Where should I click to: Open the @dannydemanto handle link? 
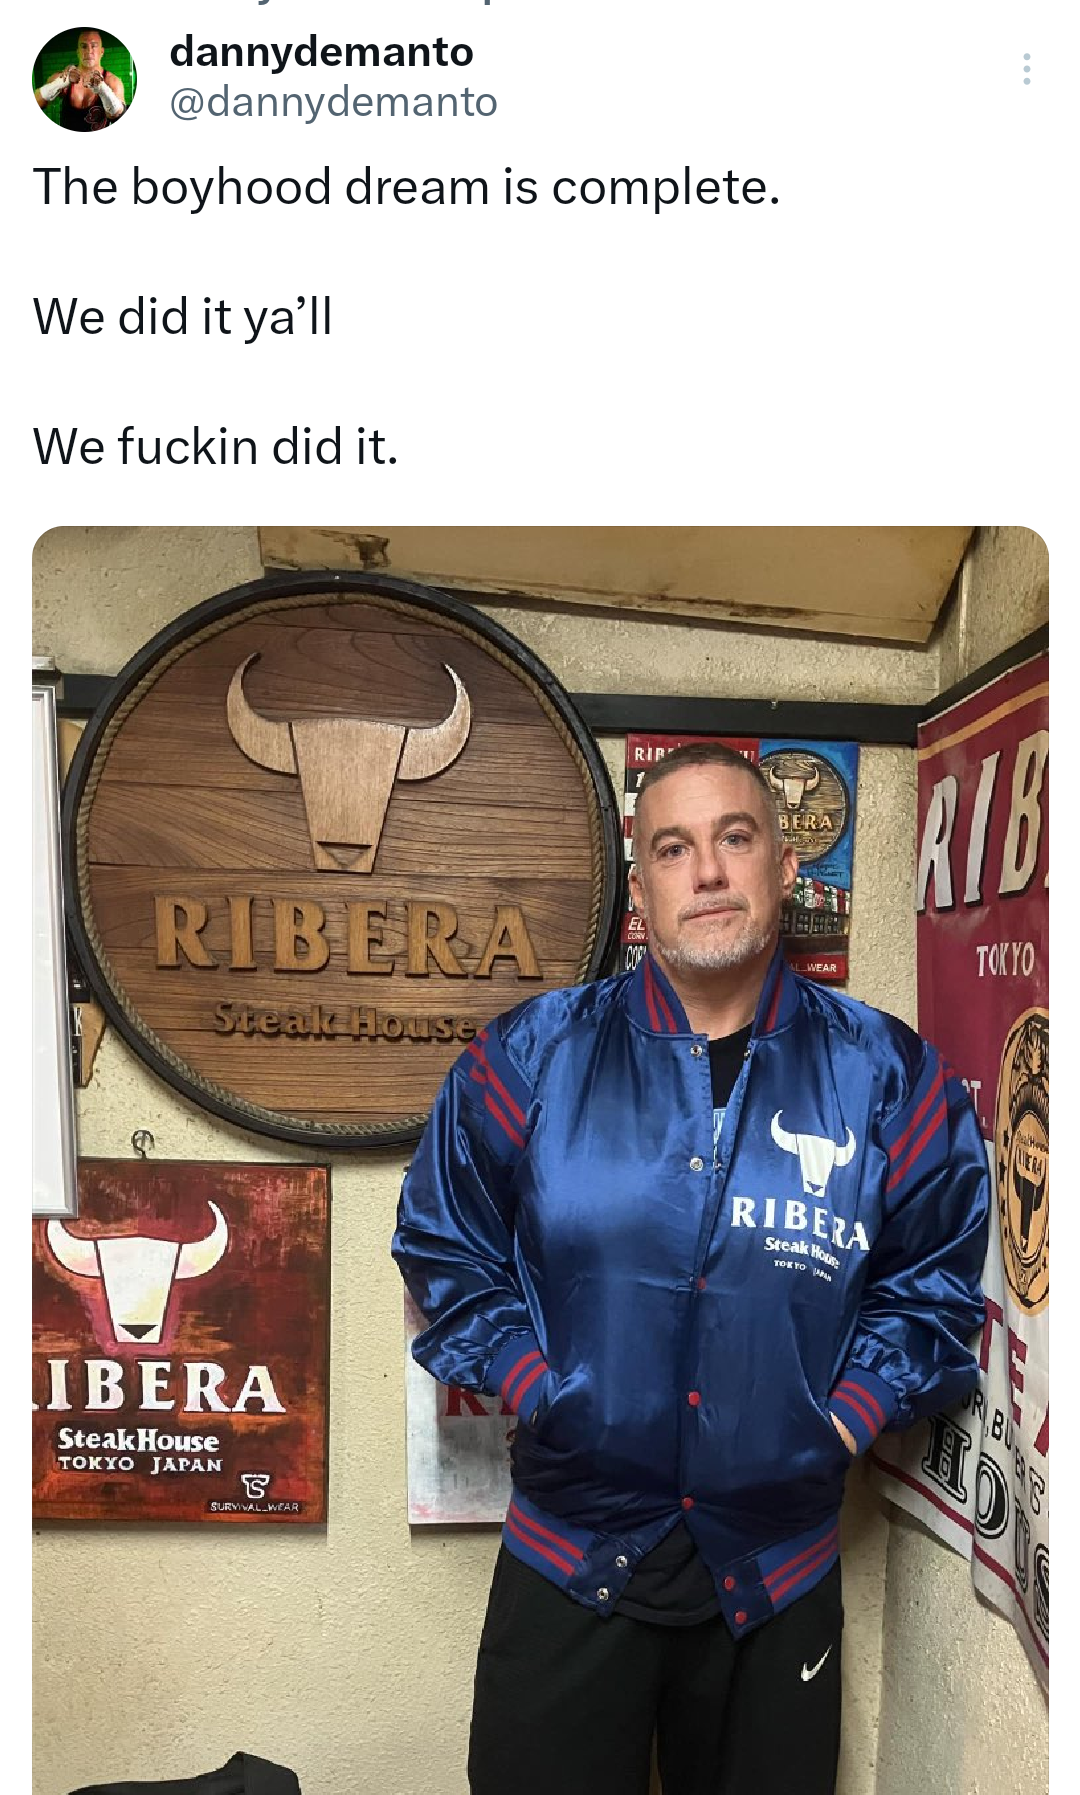click(333, 102)
